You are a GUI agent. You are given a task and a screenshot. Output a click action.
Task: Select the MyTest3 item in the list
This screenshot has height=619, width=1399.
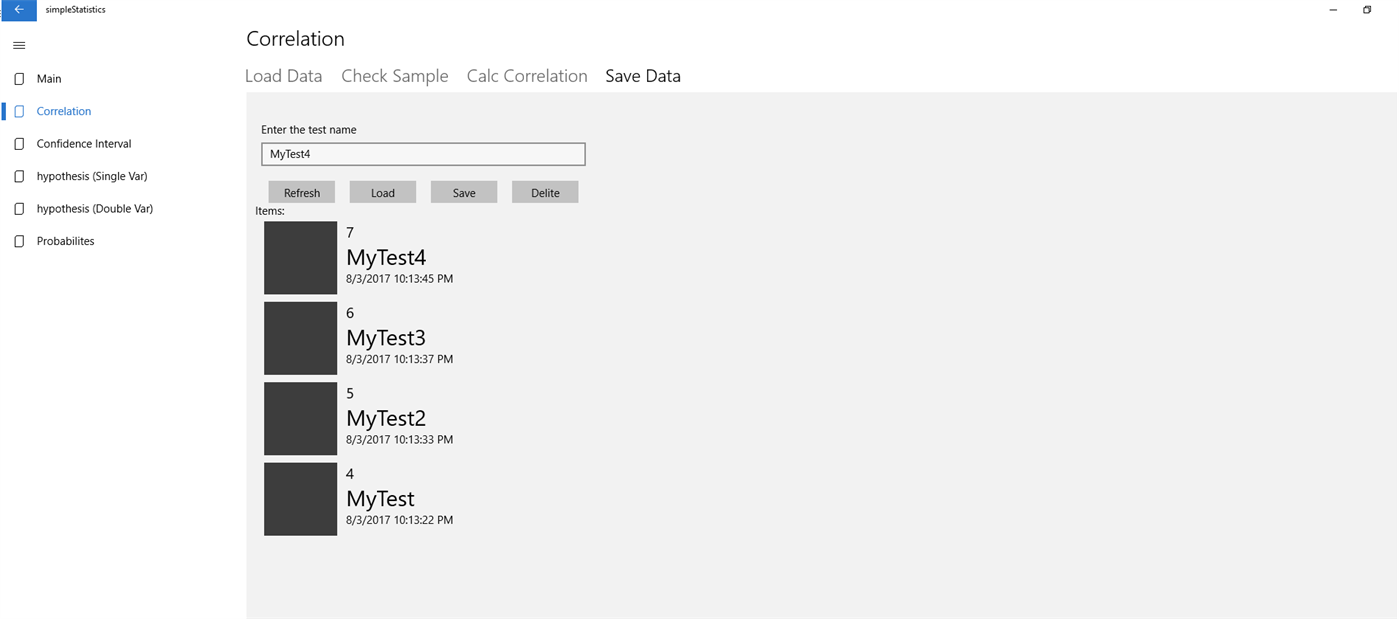coord(385,337)
